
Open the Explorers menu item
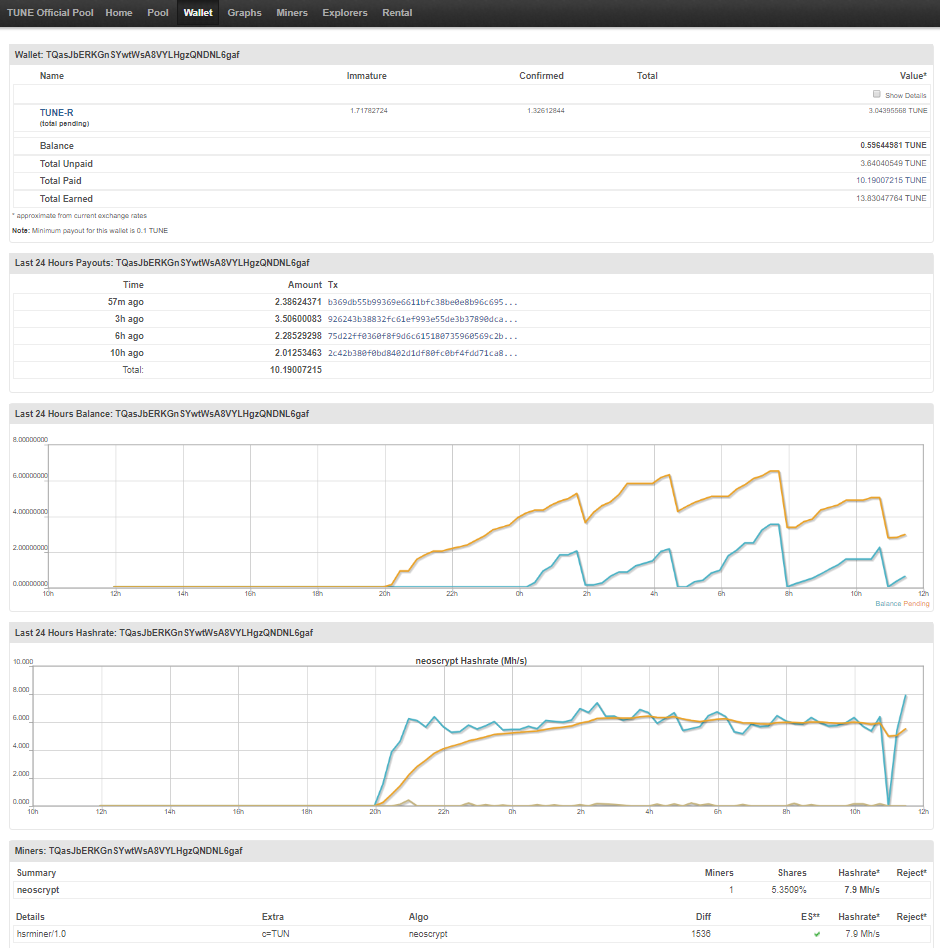coord(345,13)
